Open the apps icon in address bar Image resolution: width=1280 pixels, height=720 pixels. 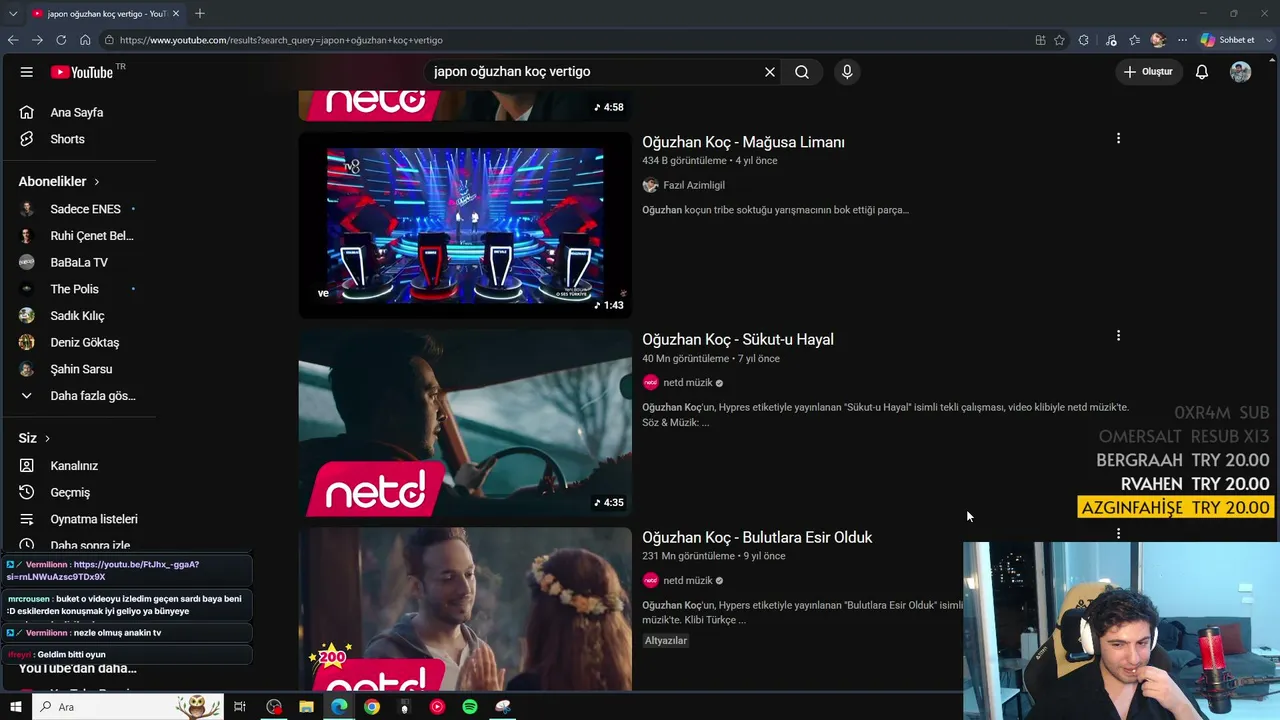coord(1040,40)
